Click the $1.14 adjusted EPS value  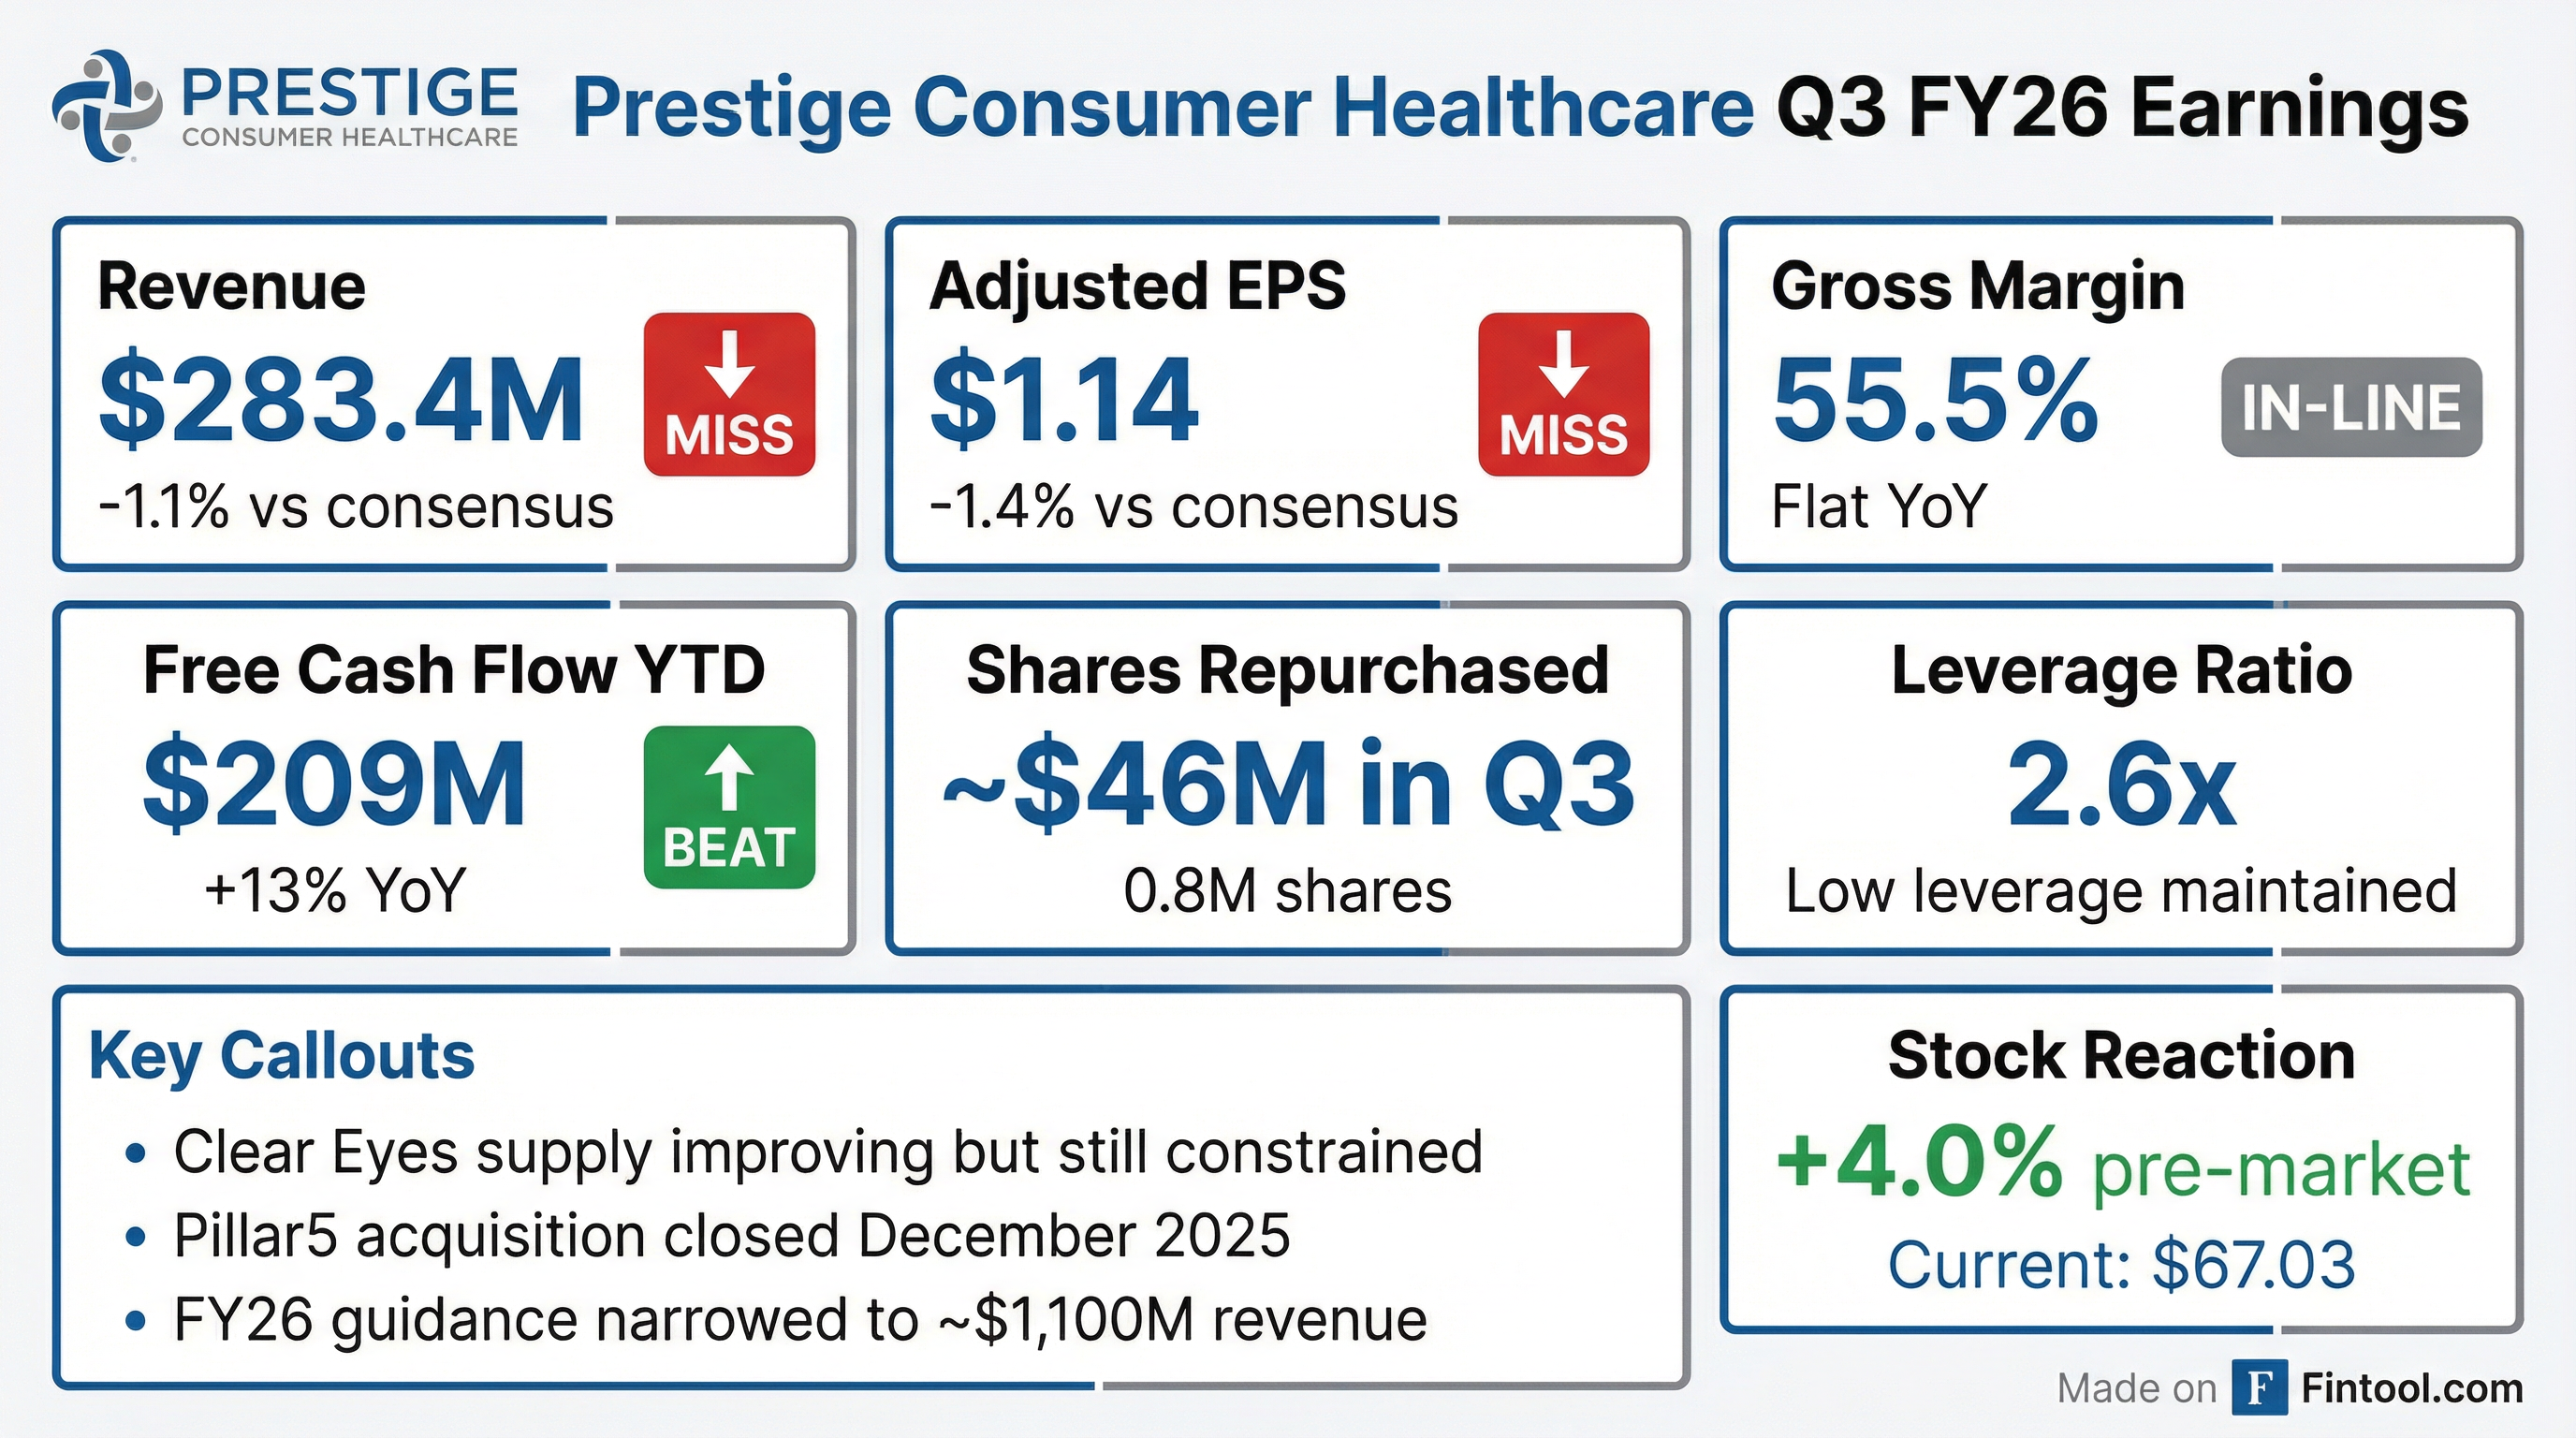1064,400
